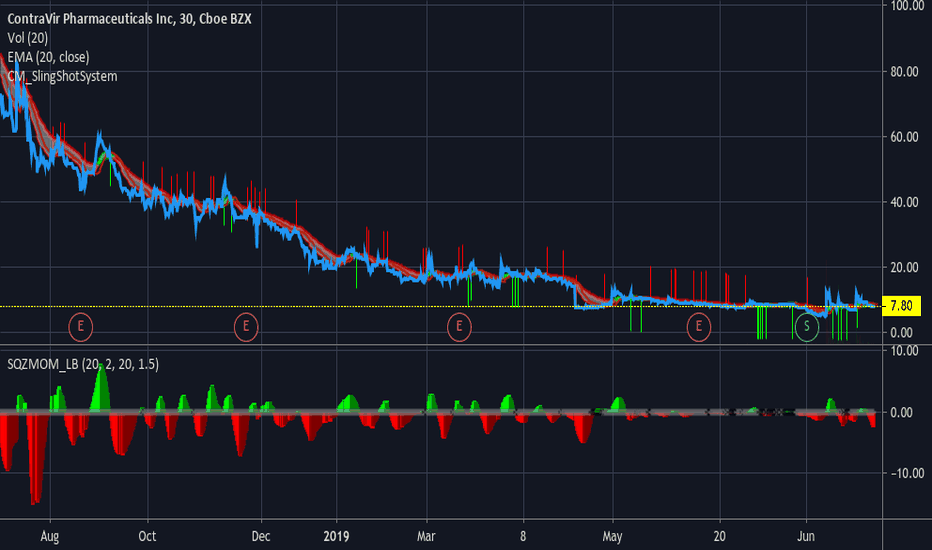Click the earnings marker E before the 20 date label
The width and height of the screenshot is (932, 550).
pyautogui.click(x=698, y=326)
